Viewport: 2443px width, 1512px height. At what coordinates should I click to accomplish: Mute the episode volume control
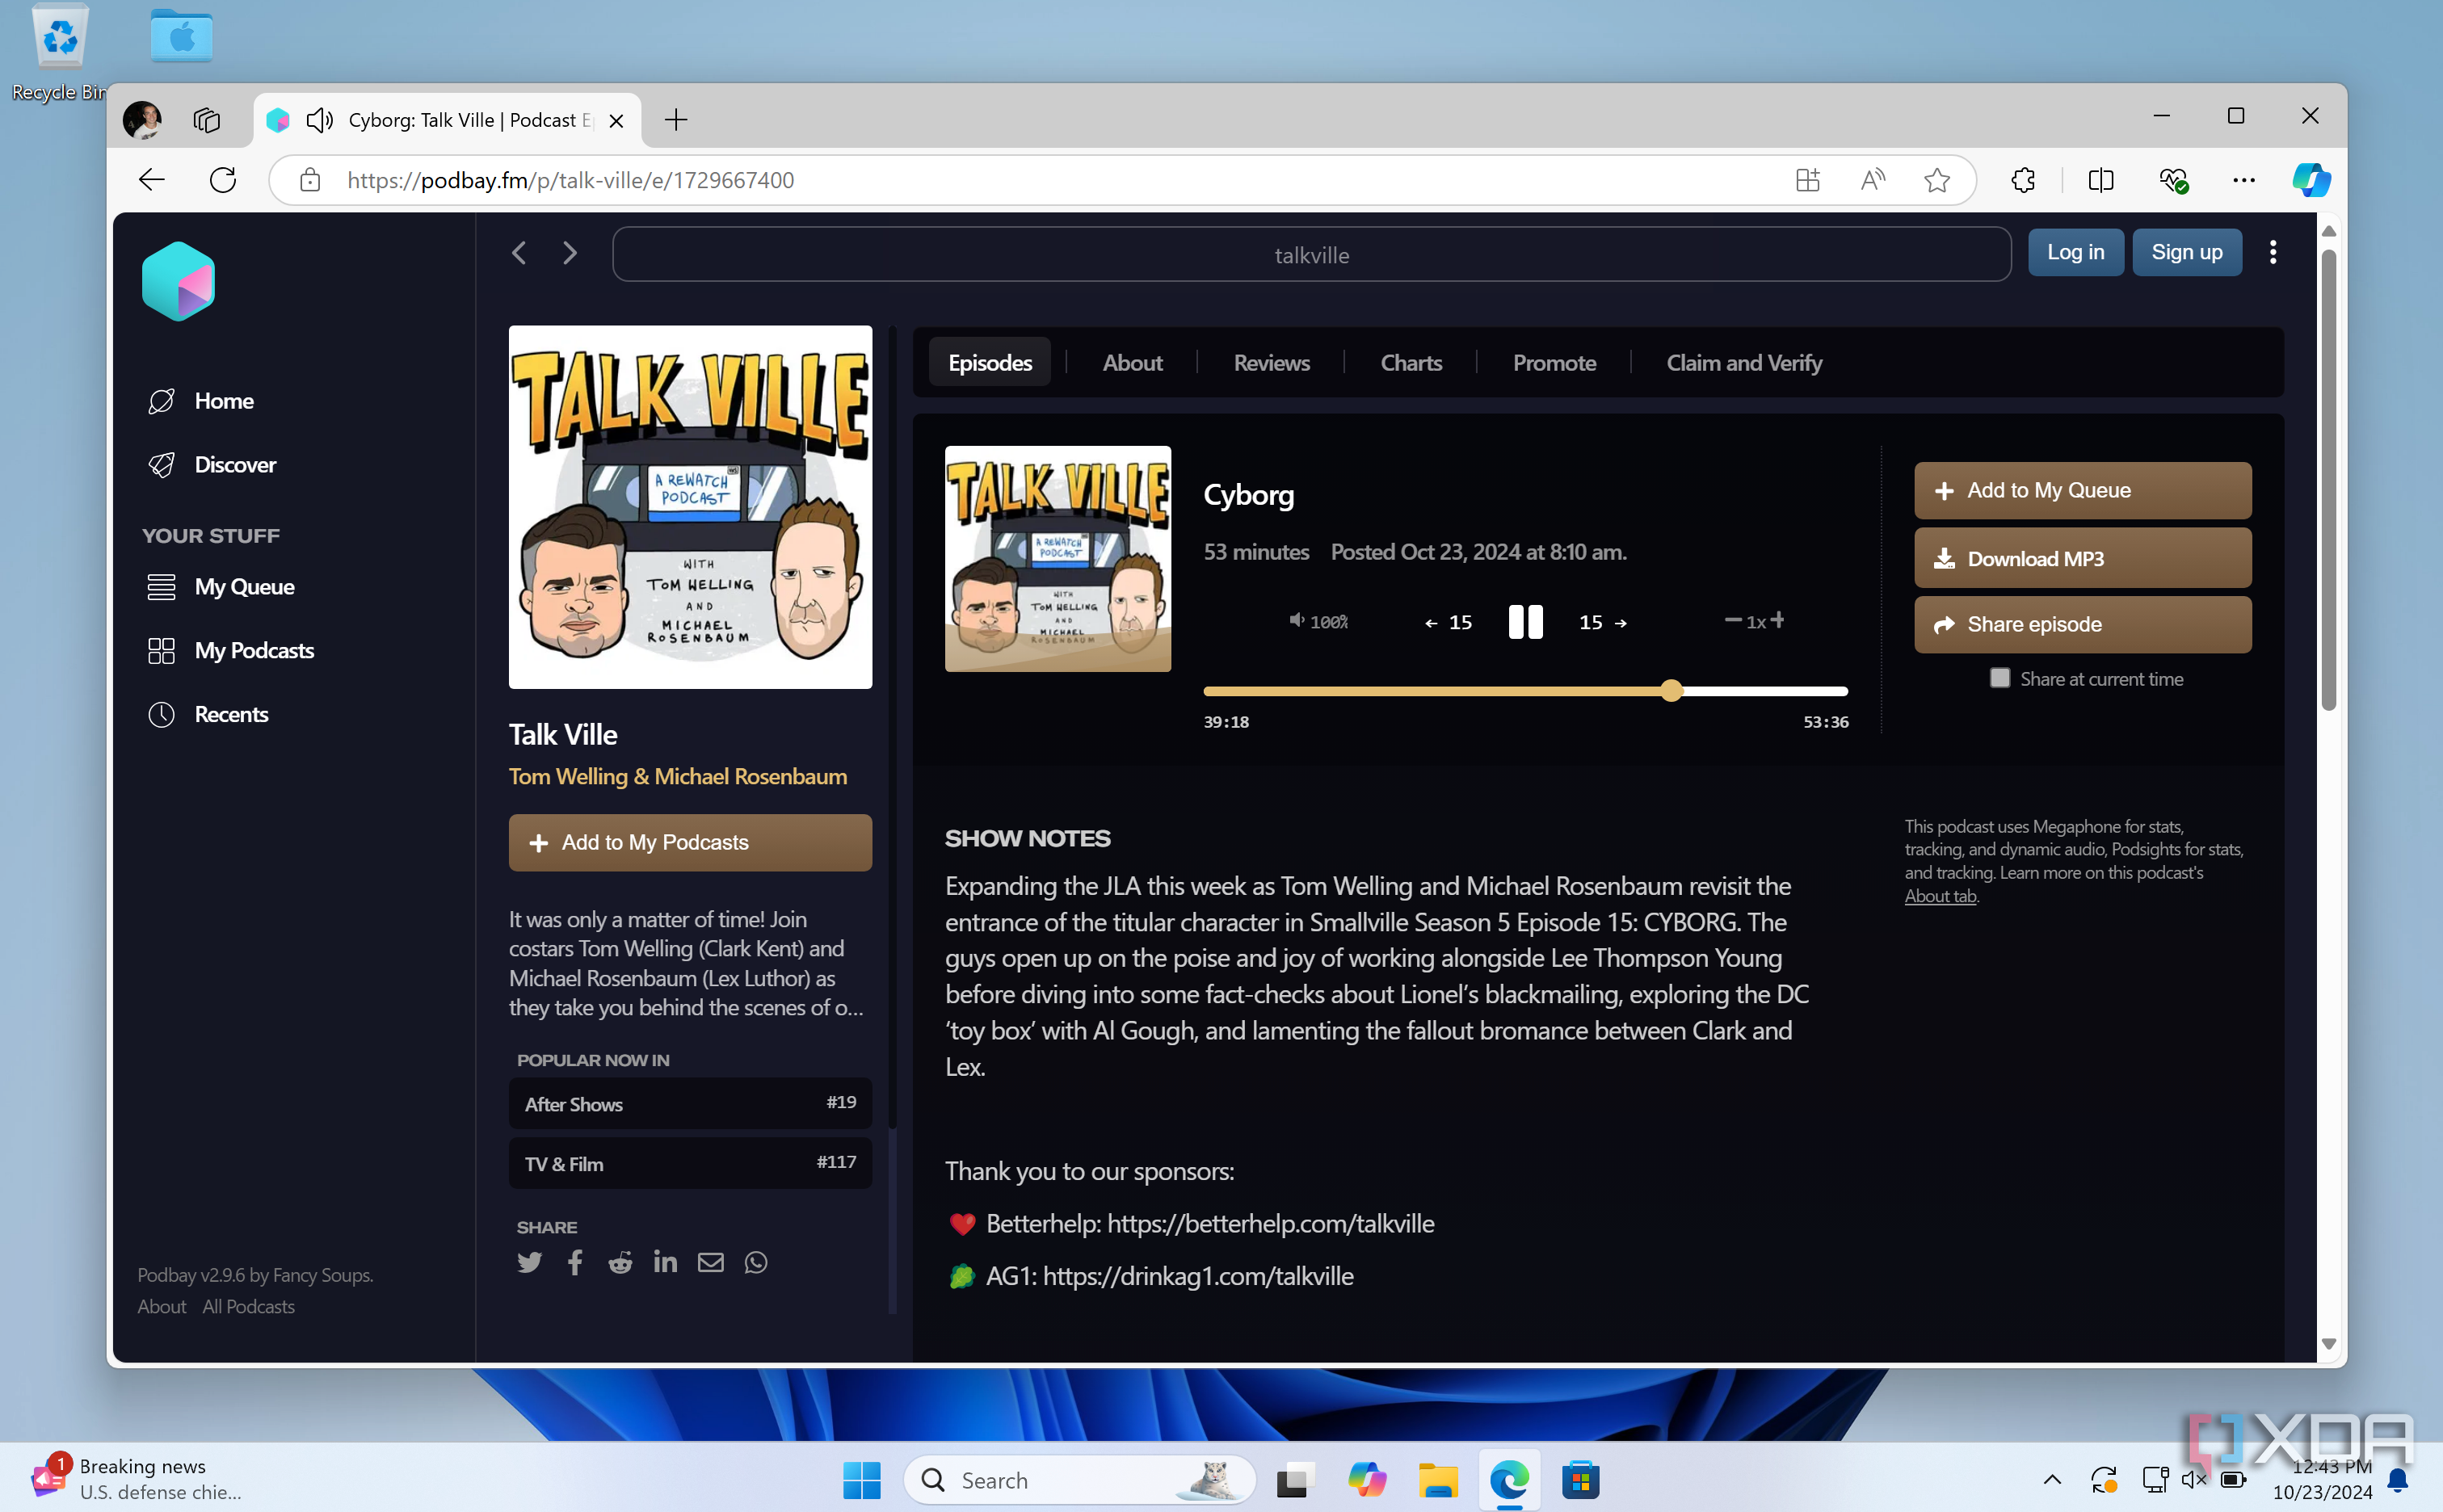[x=1297, y=621]
